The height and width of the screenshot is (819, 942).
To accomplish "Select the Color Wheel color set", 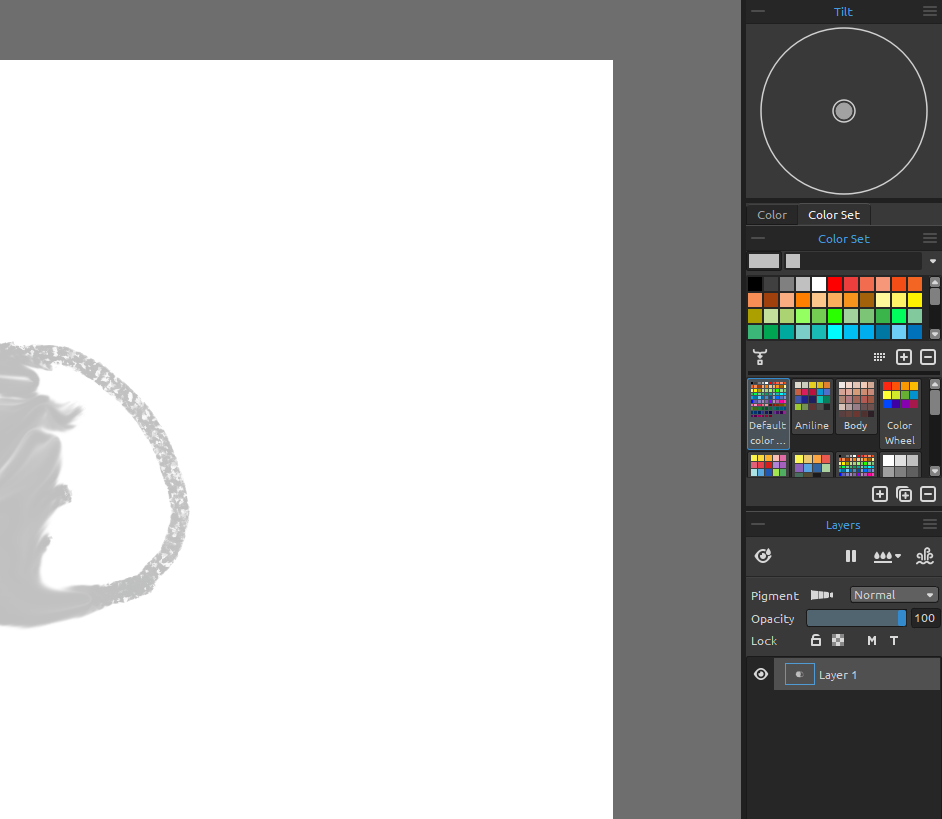I will [x=900, y=413].
